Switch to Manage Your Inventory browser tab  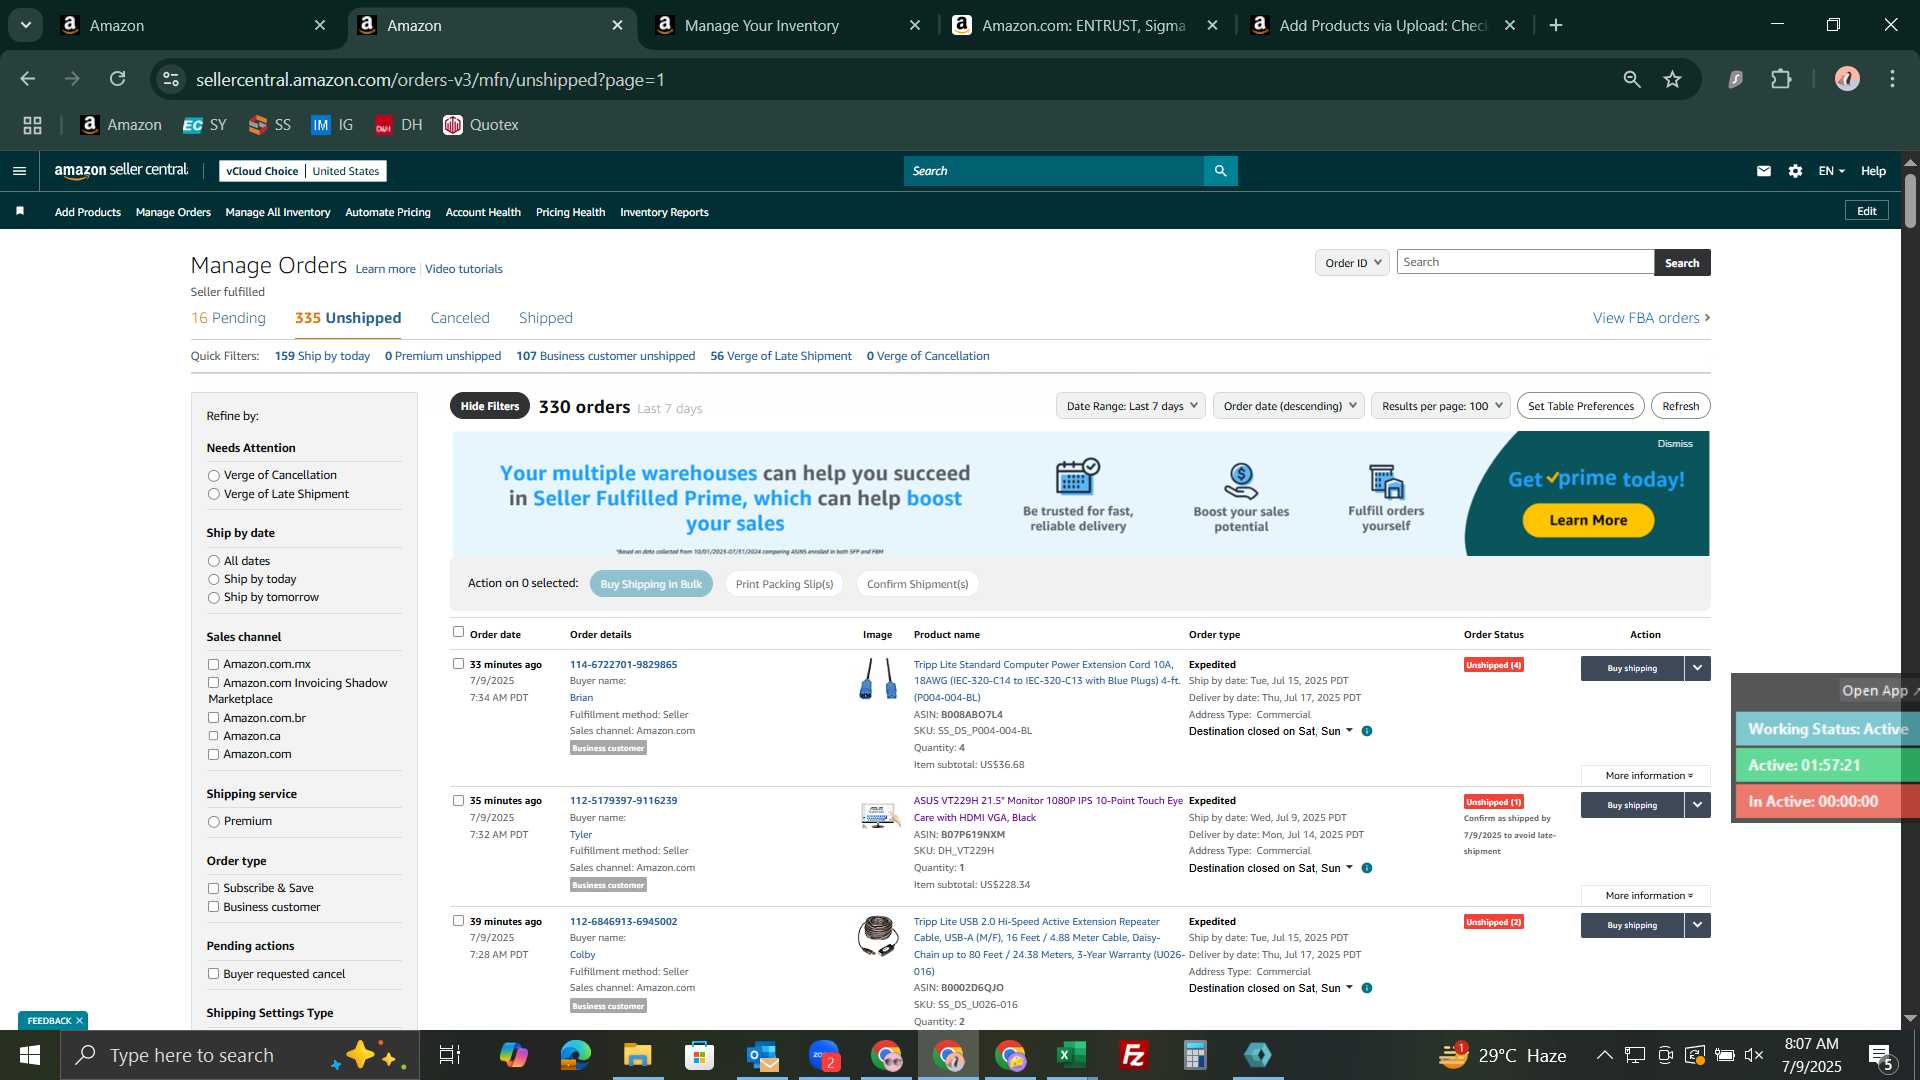click(x=786, y=25)
